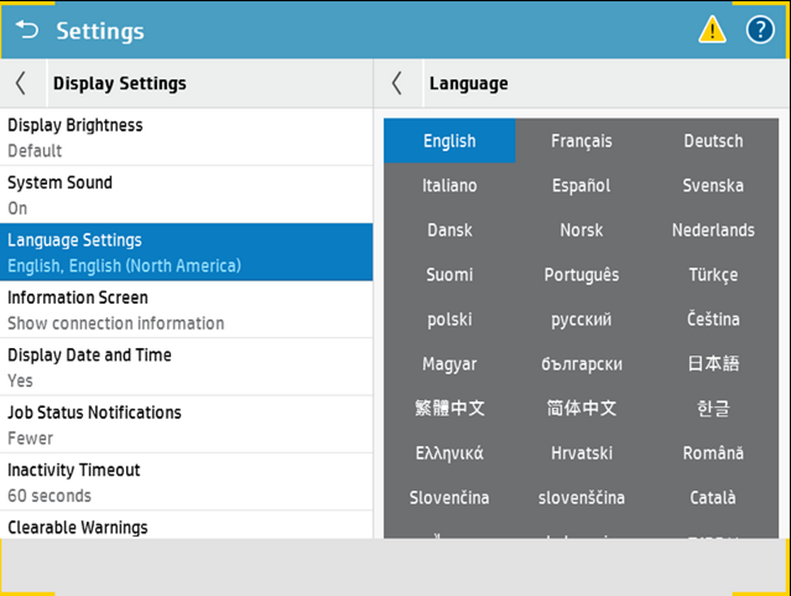Open Display Date and Time setting
791x596 pixels.
pos(186,367)
